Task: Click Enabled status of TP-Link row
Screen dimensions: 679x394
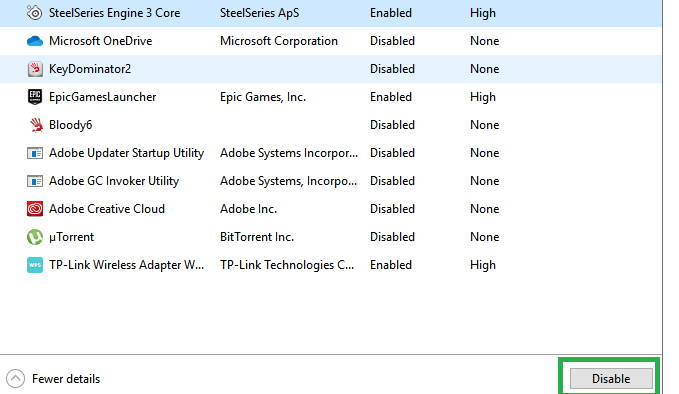Action: pyautogui.click(x=391, y=265)
